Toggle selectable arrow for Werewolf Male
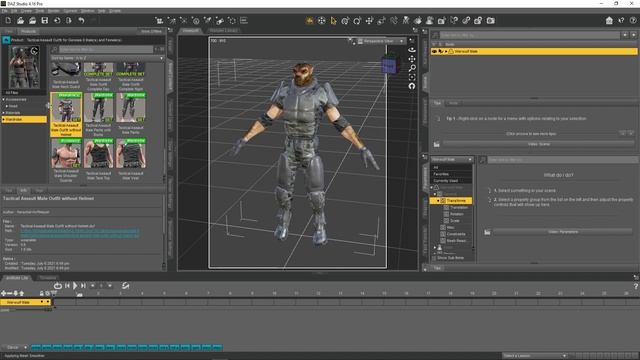Screen dimensions: 640x360 point(440,51)
